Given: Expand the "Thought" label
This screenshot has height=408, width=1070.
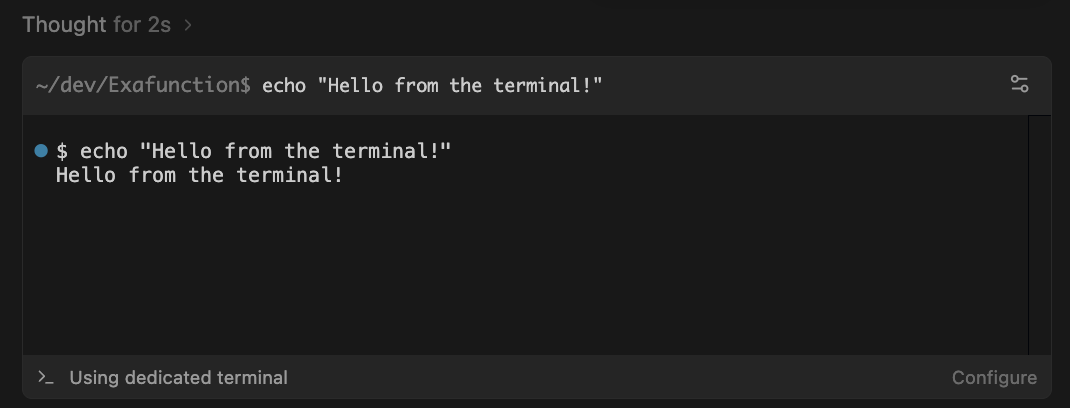Looking at the screenshot, I should tap(64, 25).
